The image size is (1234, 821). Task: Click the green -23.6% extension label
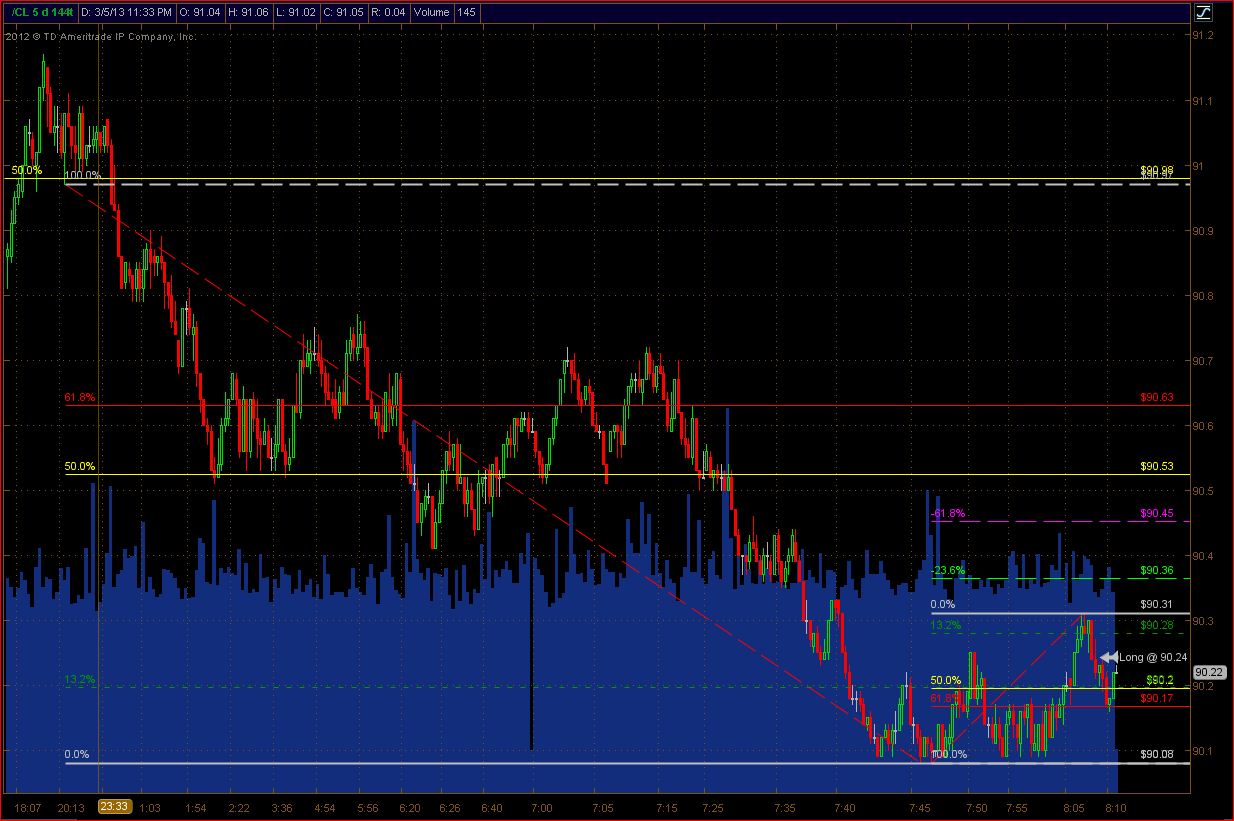coord(947,570)
